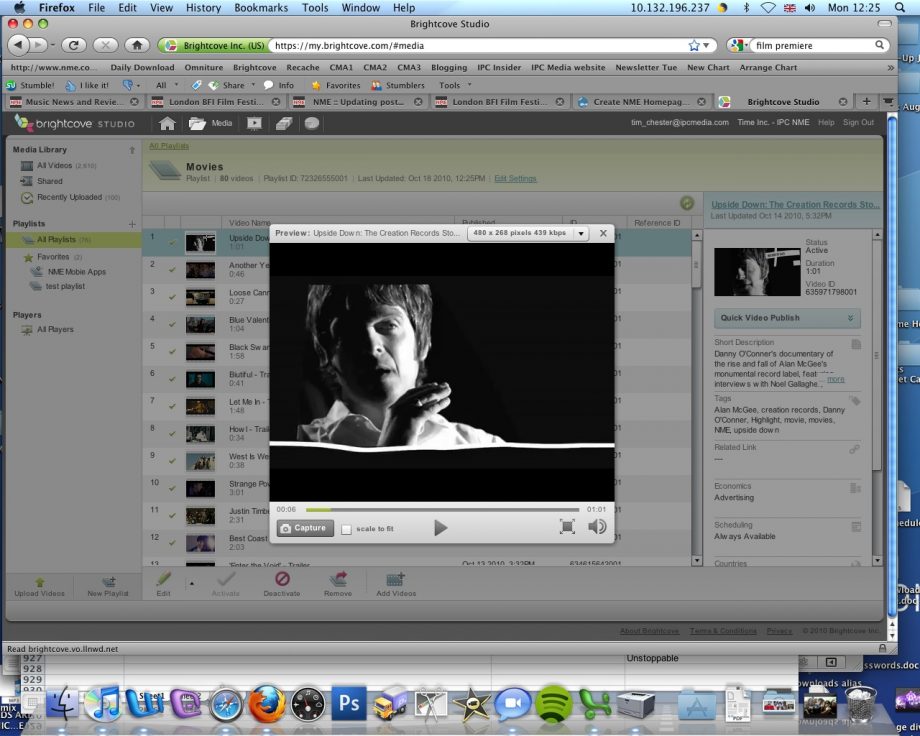
Task: Add a new playlist with plus icon
Action: [132, 224]
